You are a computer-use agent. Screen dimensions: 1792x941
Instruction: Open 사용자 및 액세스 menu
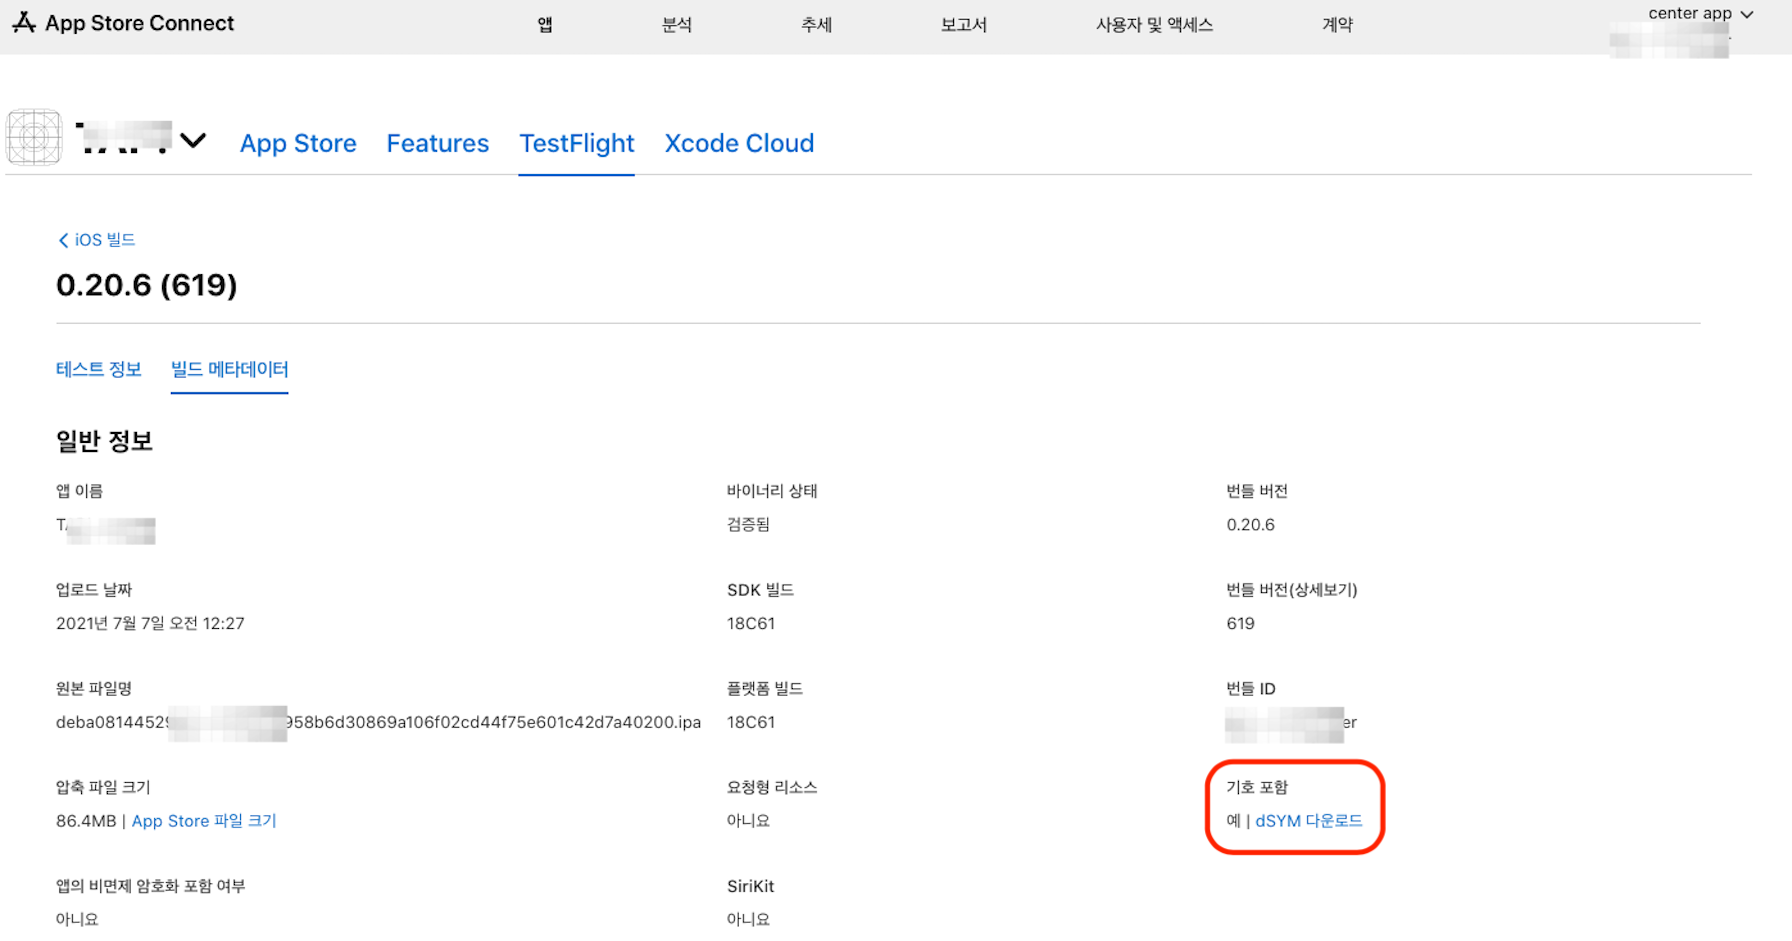(1155, 24)
